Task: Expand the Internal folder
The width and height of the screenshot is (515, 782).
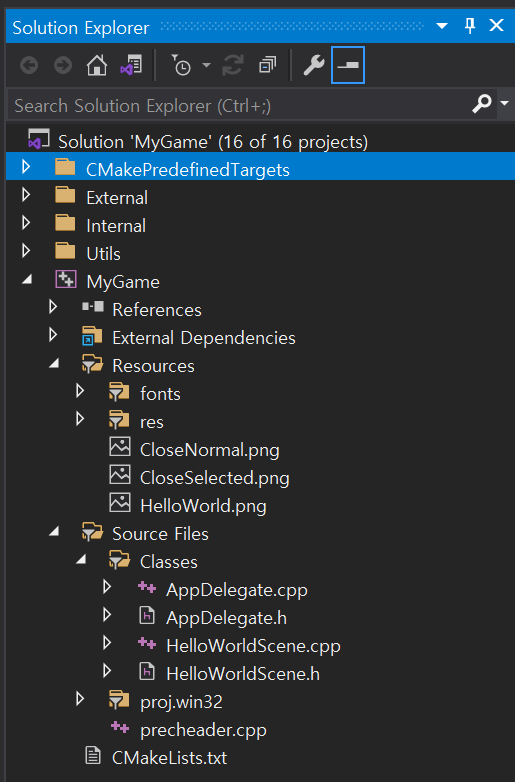Action: click(x=26, y=223)
